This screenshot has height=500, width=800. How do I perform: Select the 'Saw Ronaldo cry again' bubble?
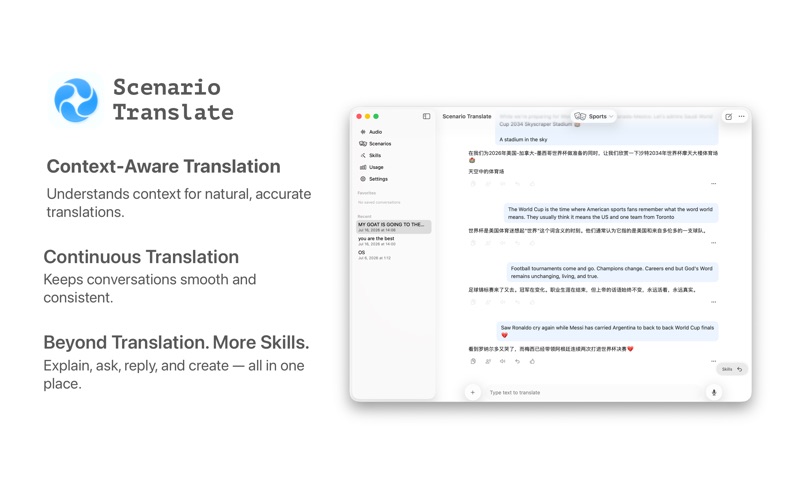[x=607, y=331]
